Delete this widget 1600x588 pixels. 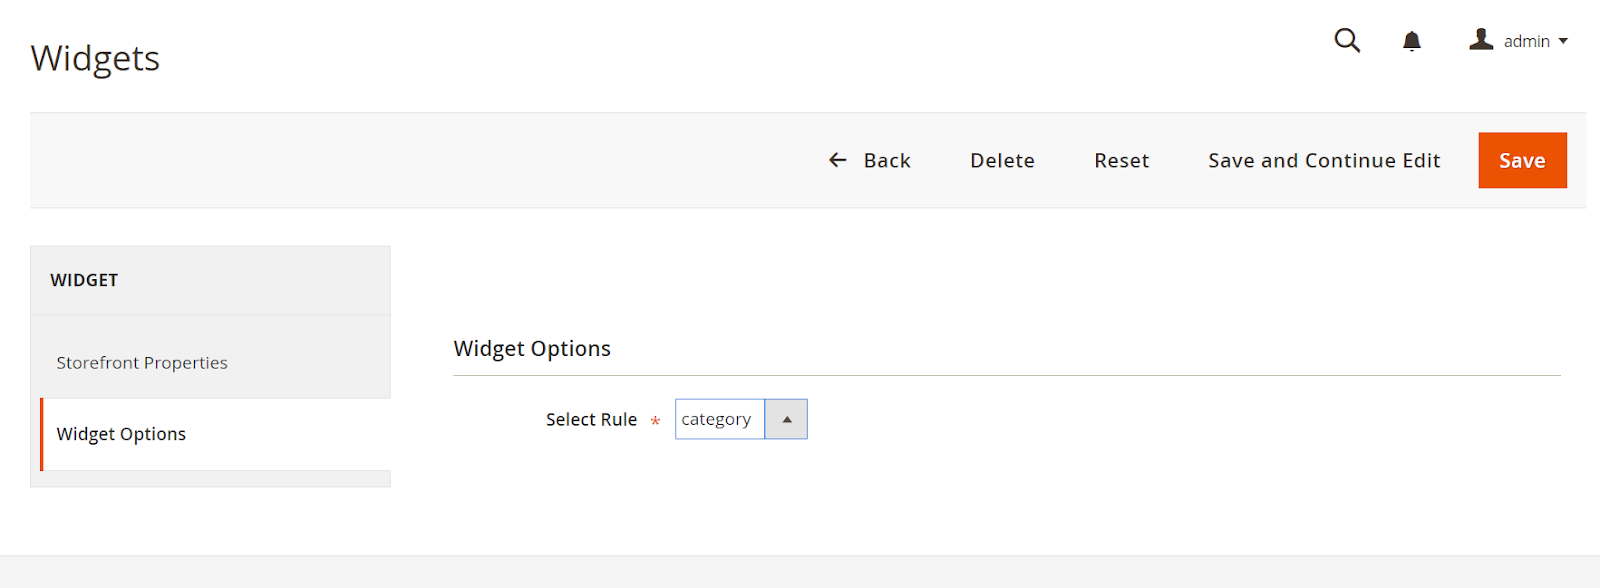point(1002,161)
